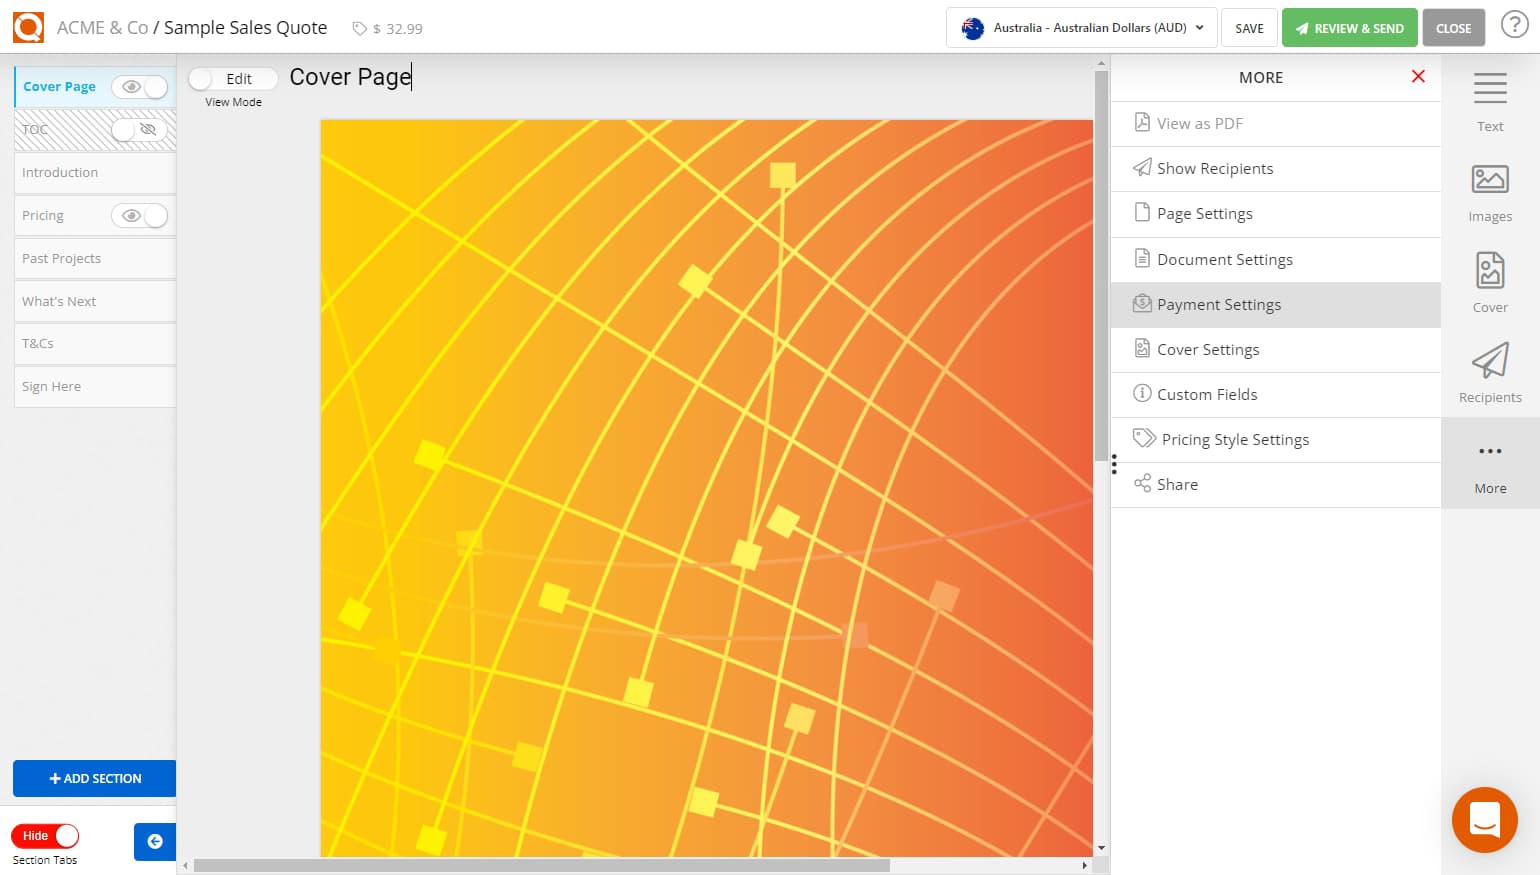
Task: Close the MORE panel with red X
Action: click(x=1417, y=77)
